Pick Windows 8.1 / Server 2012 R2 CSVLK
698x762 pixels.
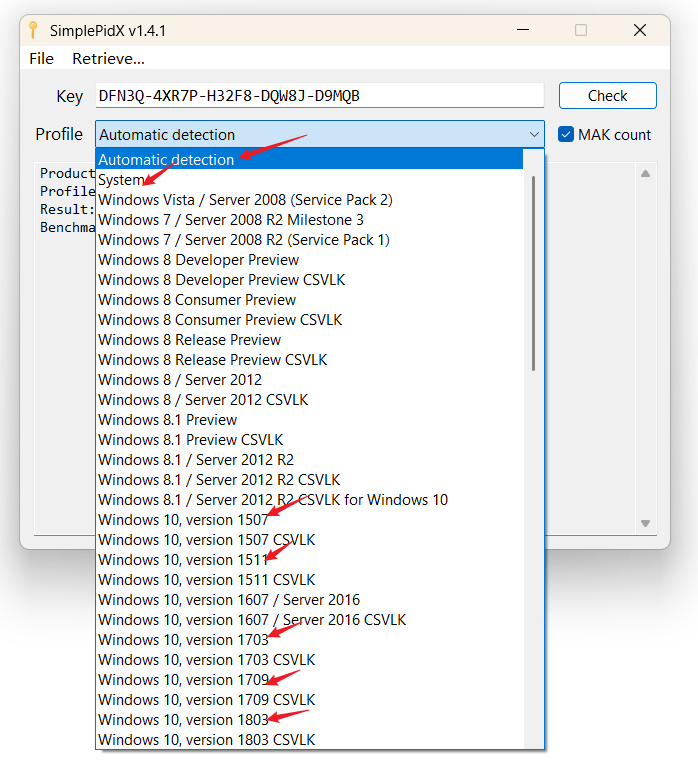pos(309,479)
